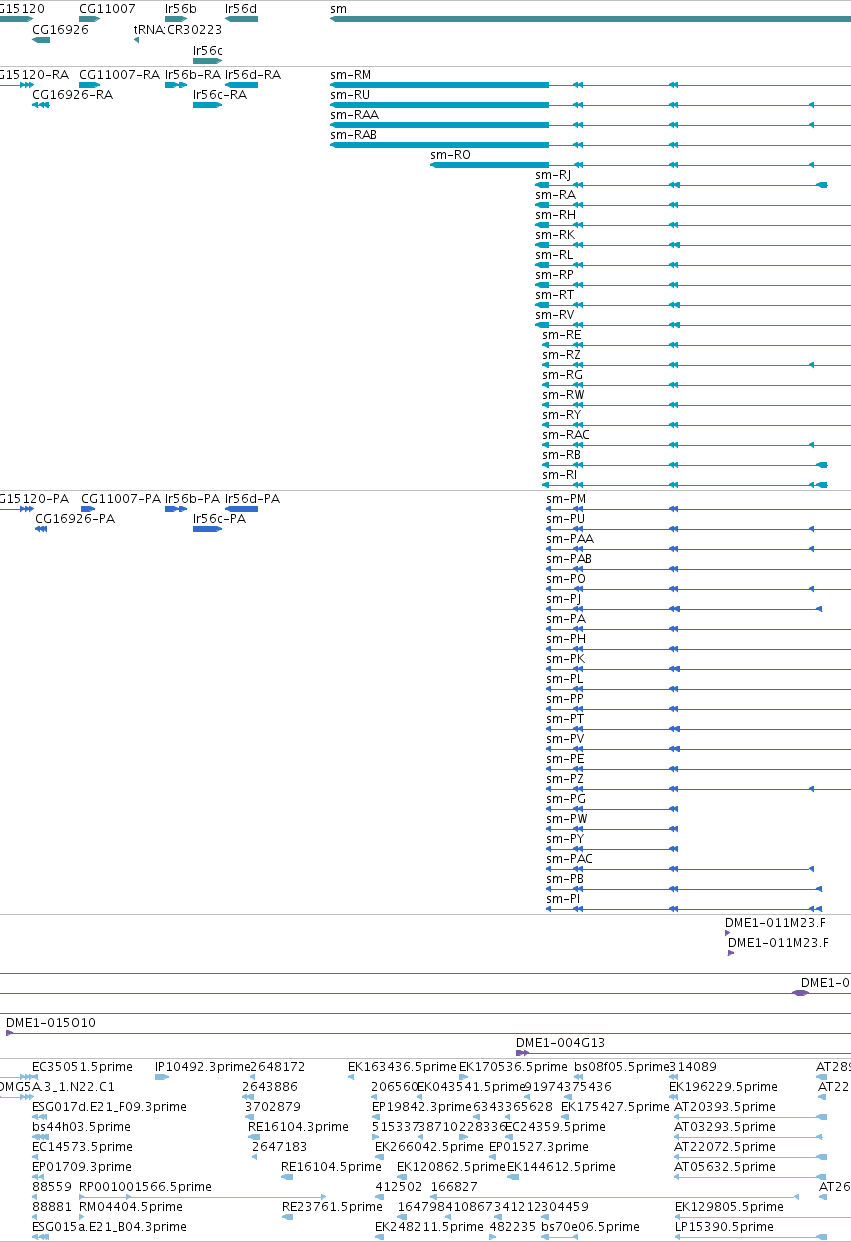The height and width of the screenshot is (1242, 851).
Task: Select transcript sm-RL
Action: coord(693,265)
